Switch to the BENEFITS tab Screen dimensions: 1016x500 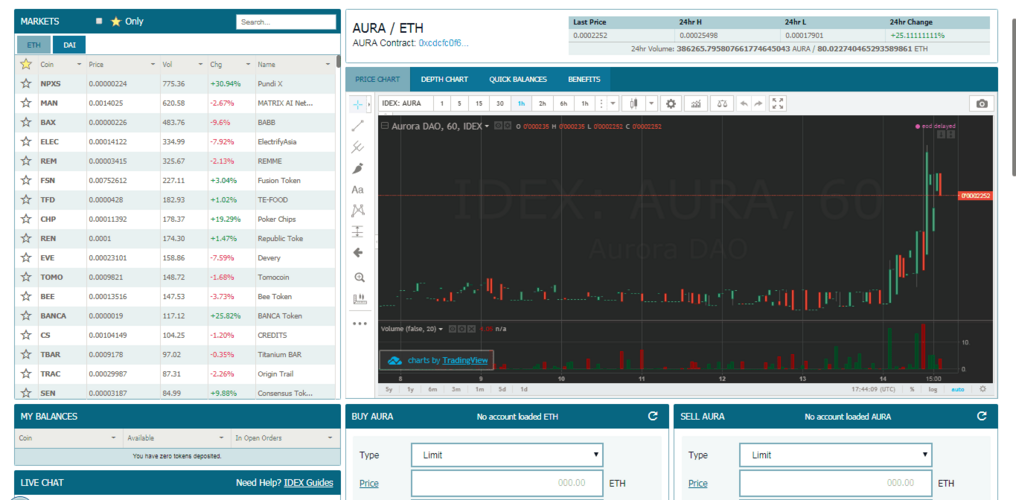point(584,80)
